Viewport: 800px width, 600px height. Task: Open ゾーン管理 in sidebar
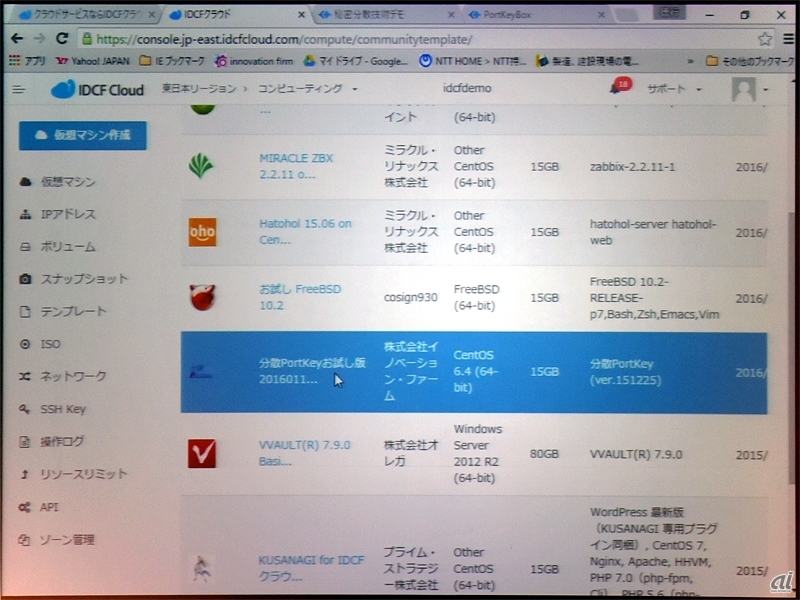[x=68, y=540]
